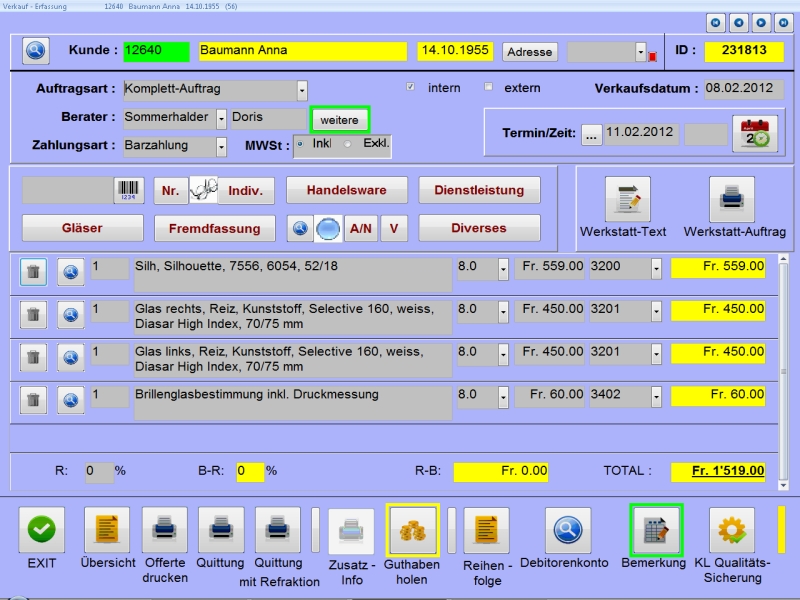This screenshot has height=600, width=800.
Task: Click the Fremdfassung button
Action: [215, 228]
